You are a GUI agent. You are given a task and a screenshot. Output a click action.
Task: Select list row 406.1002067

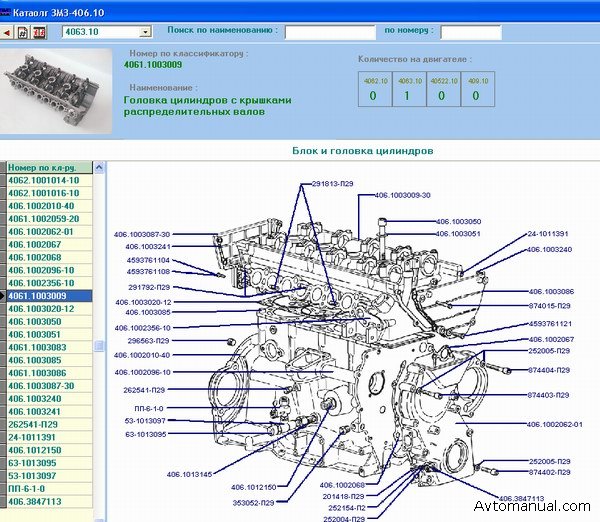click(49, 245)
